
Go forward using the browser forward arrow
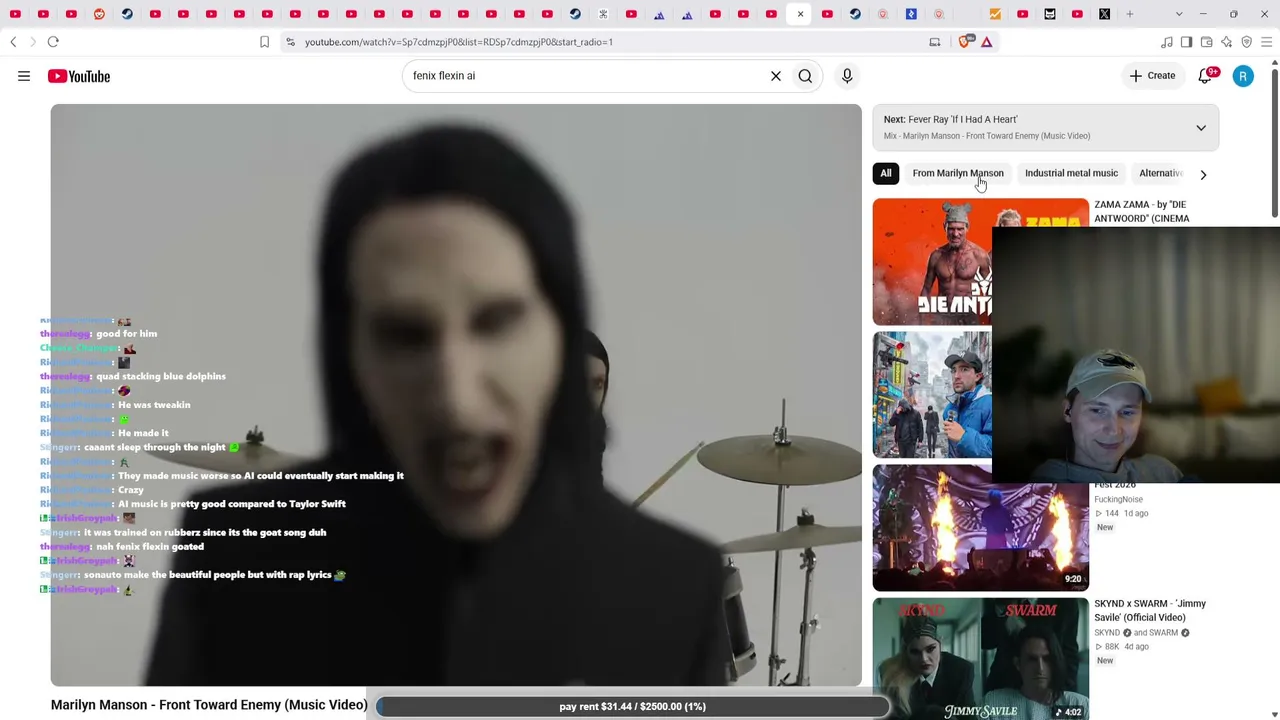[32, 42]
